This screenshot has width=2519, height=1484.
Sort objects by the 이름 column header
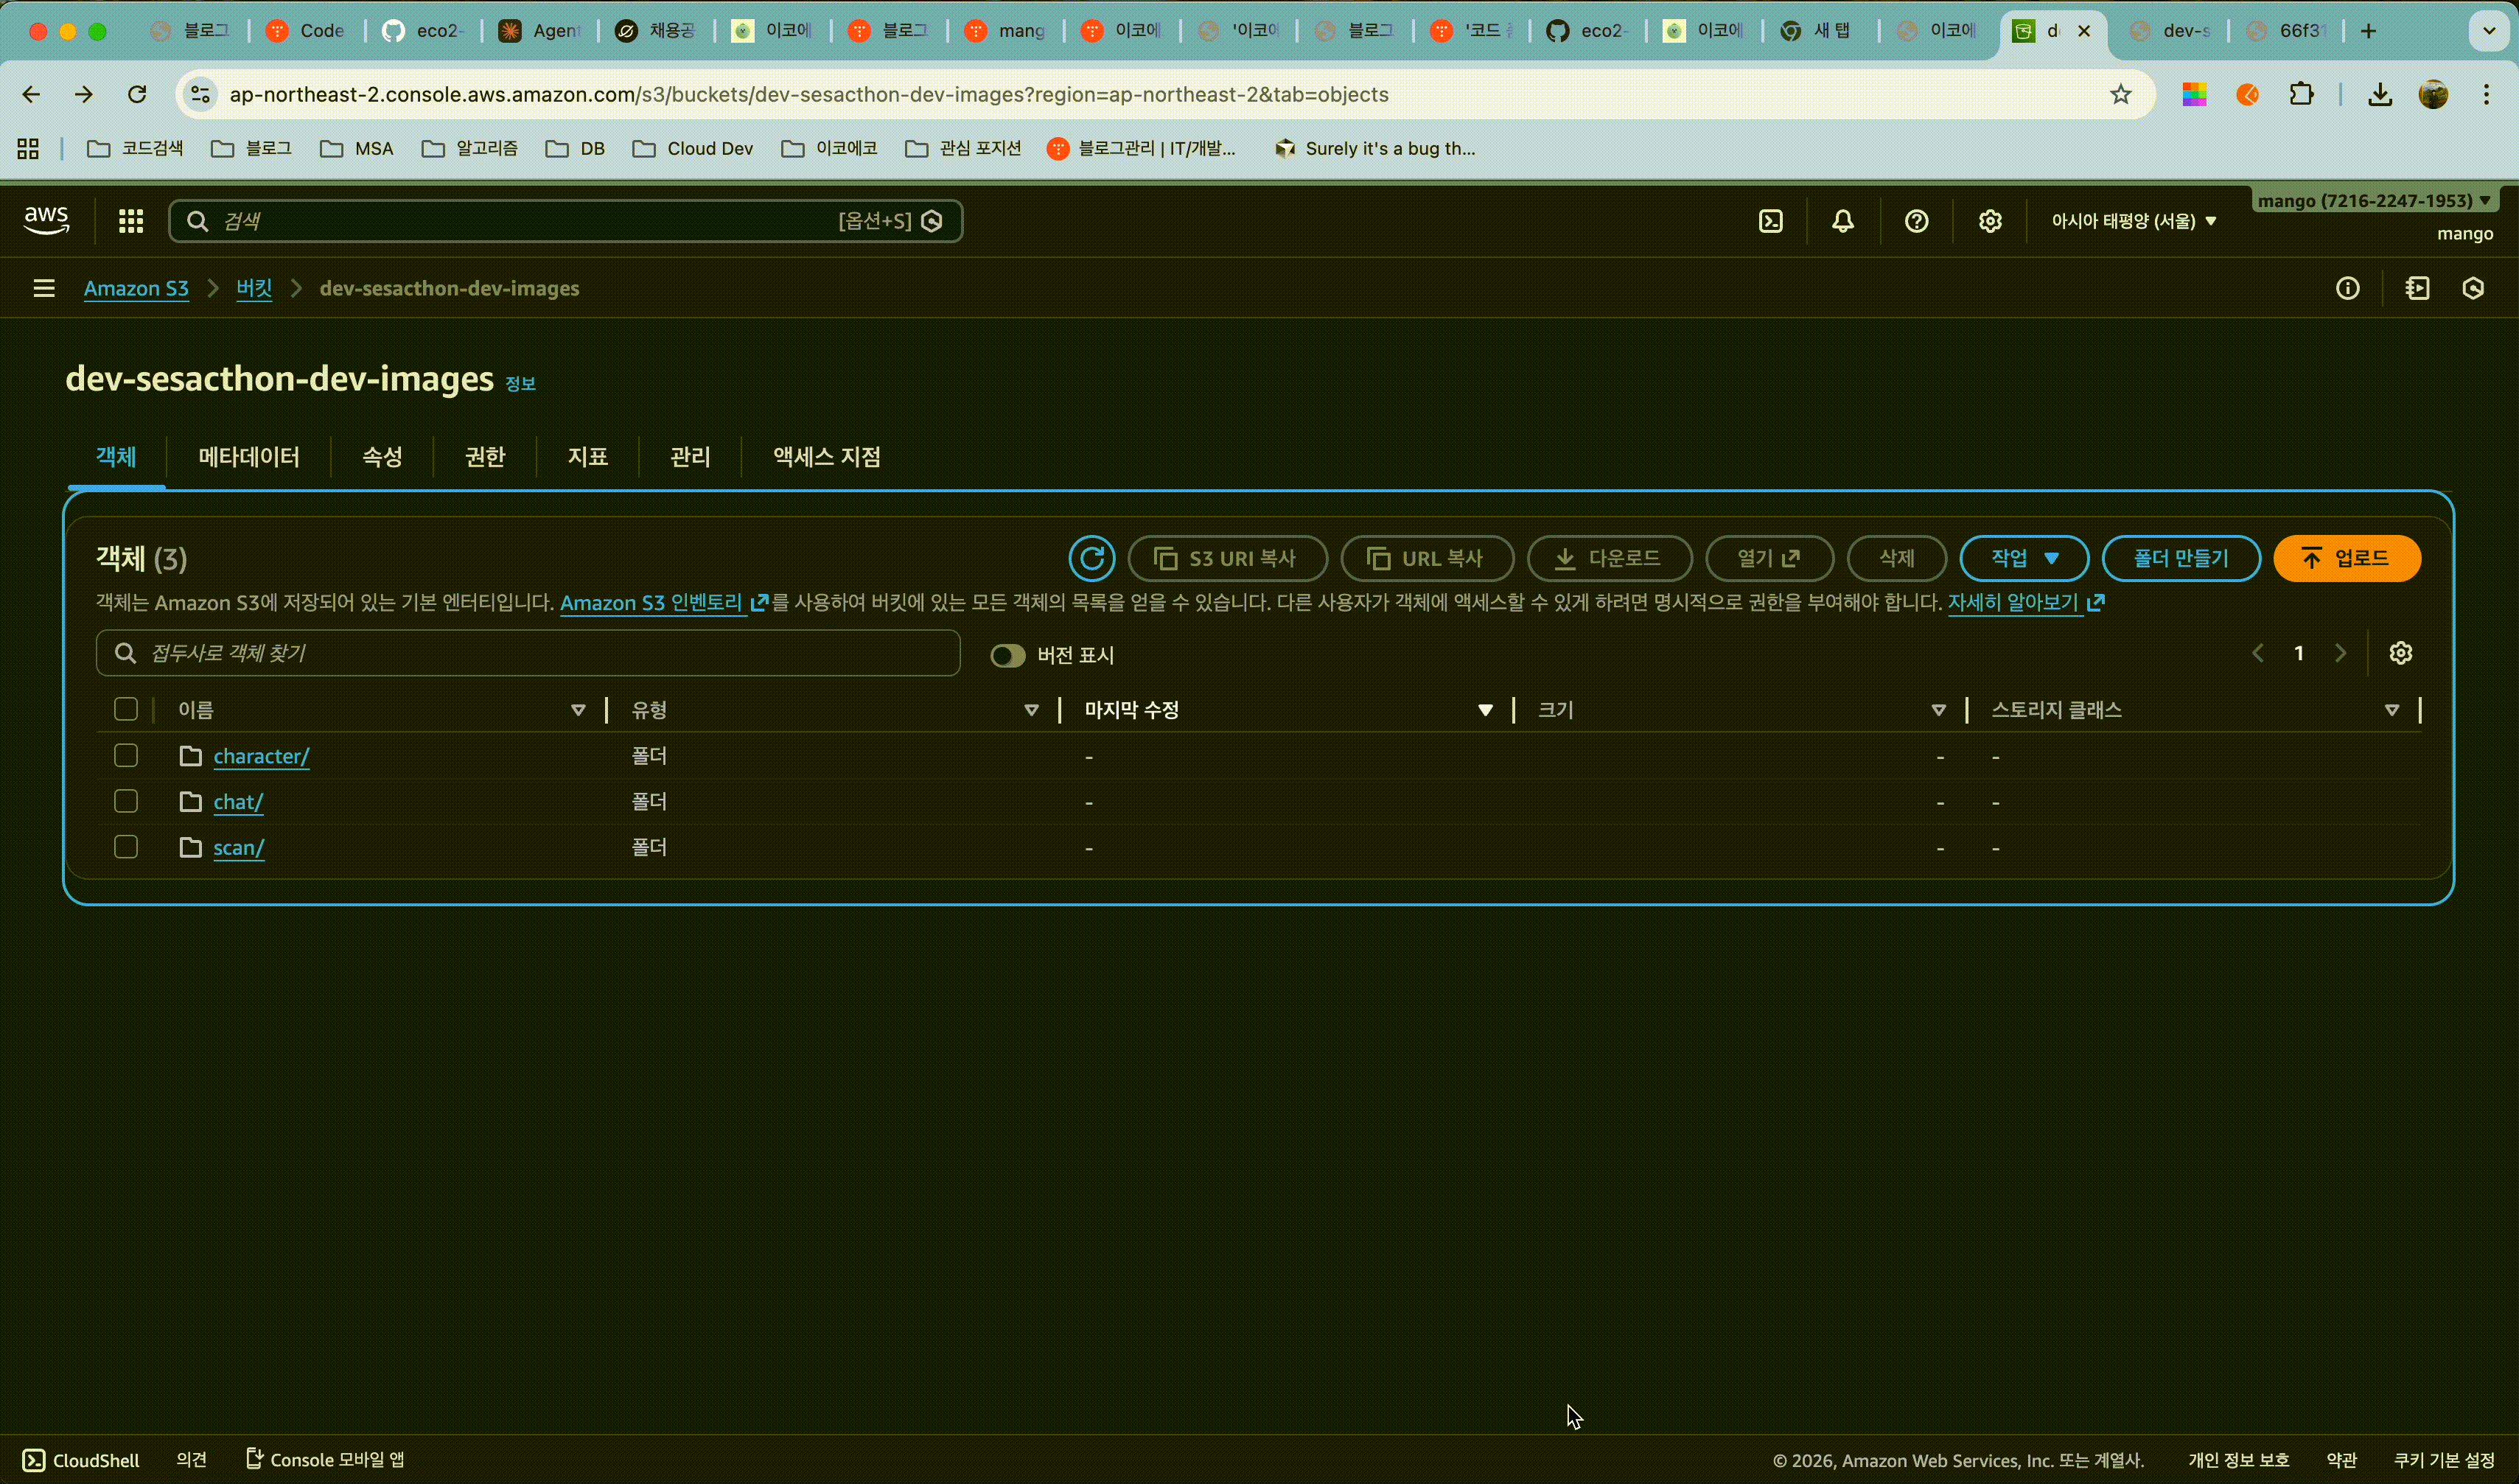196,710
